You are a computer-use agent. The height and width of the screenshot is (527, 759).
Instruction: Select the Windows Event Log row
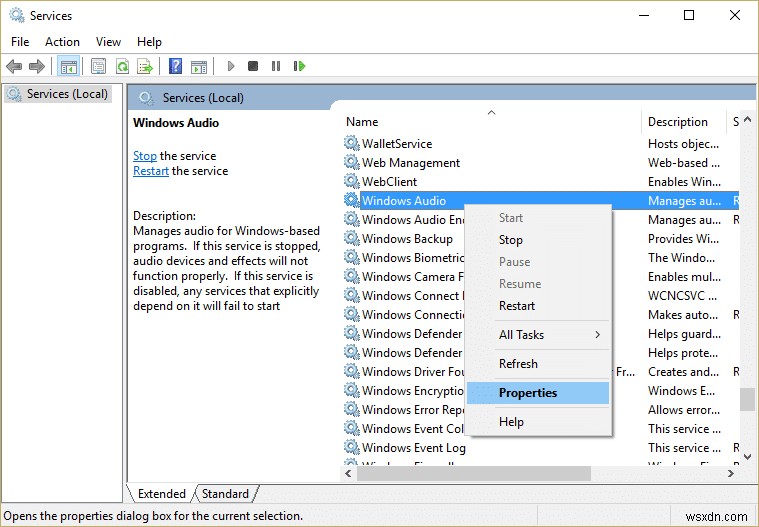(x=541, y=447)
